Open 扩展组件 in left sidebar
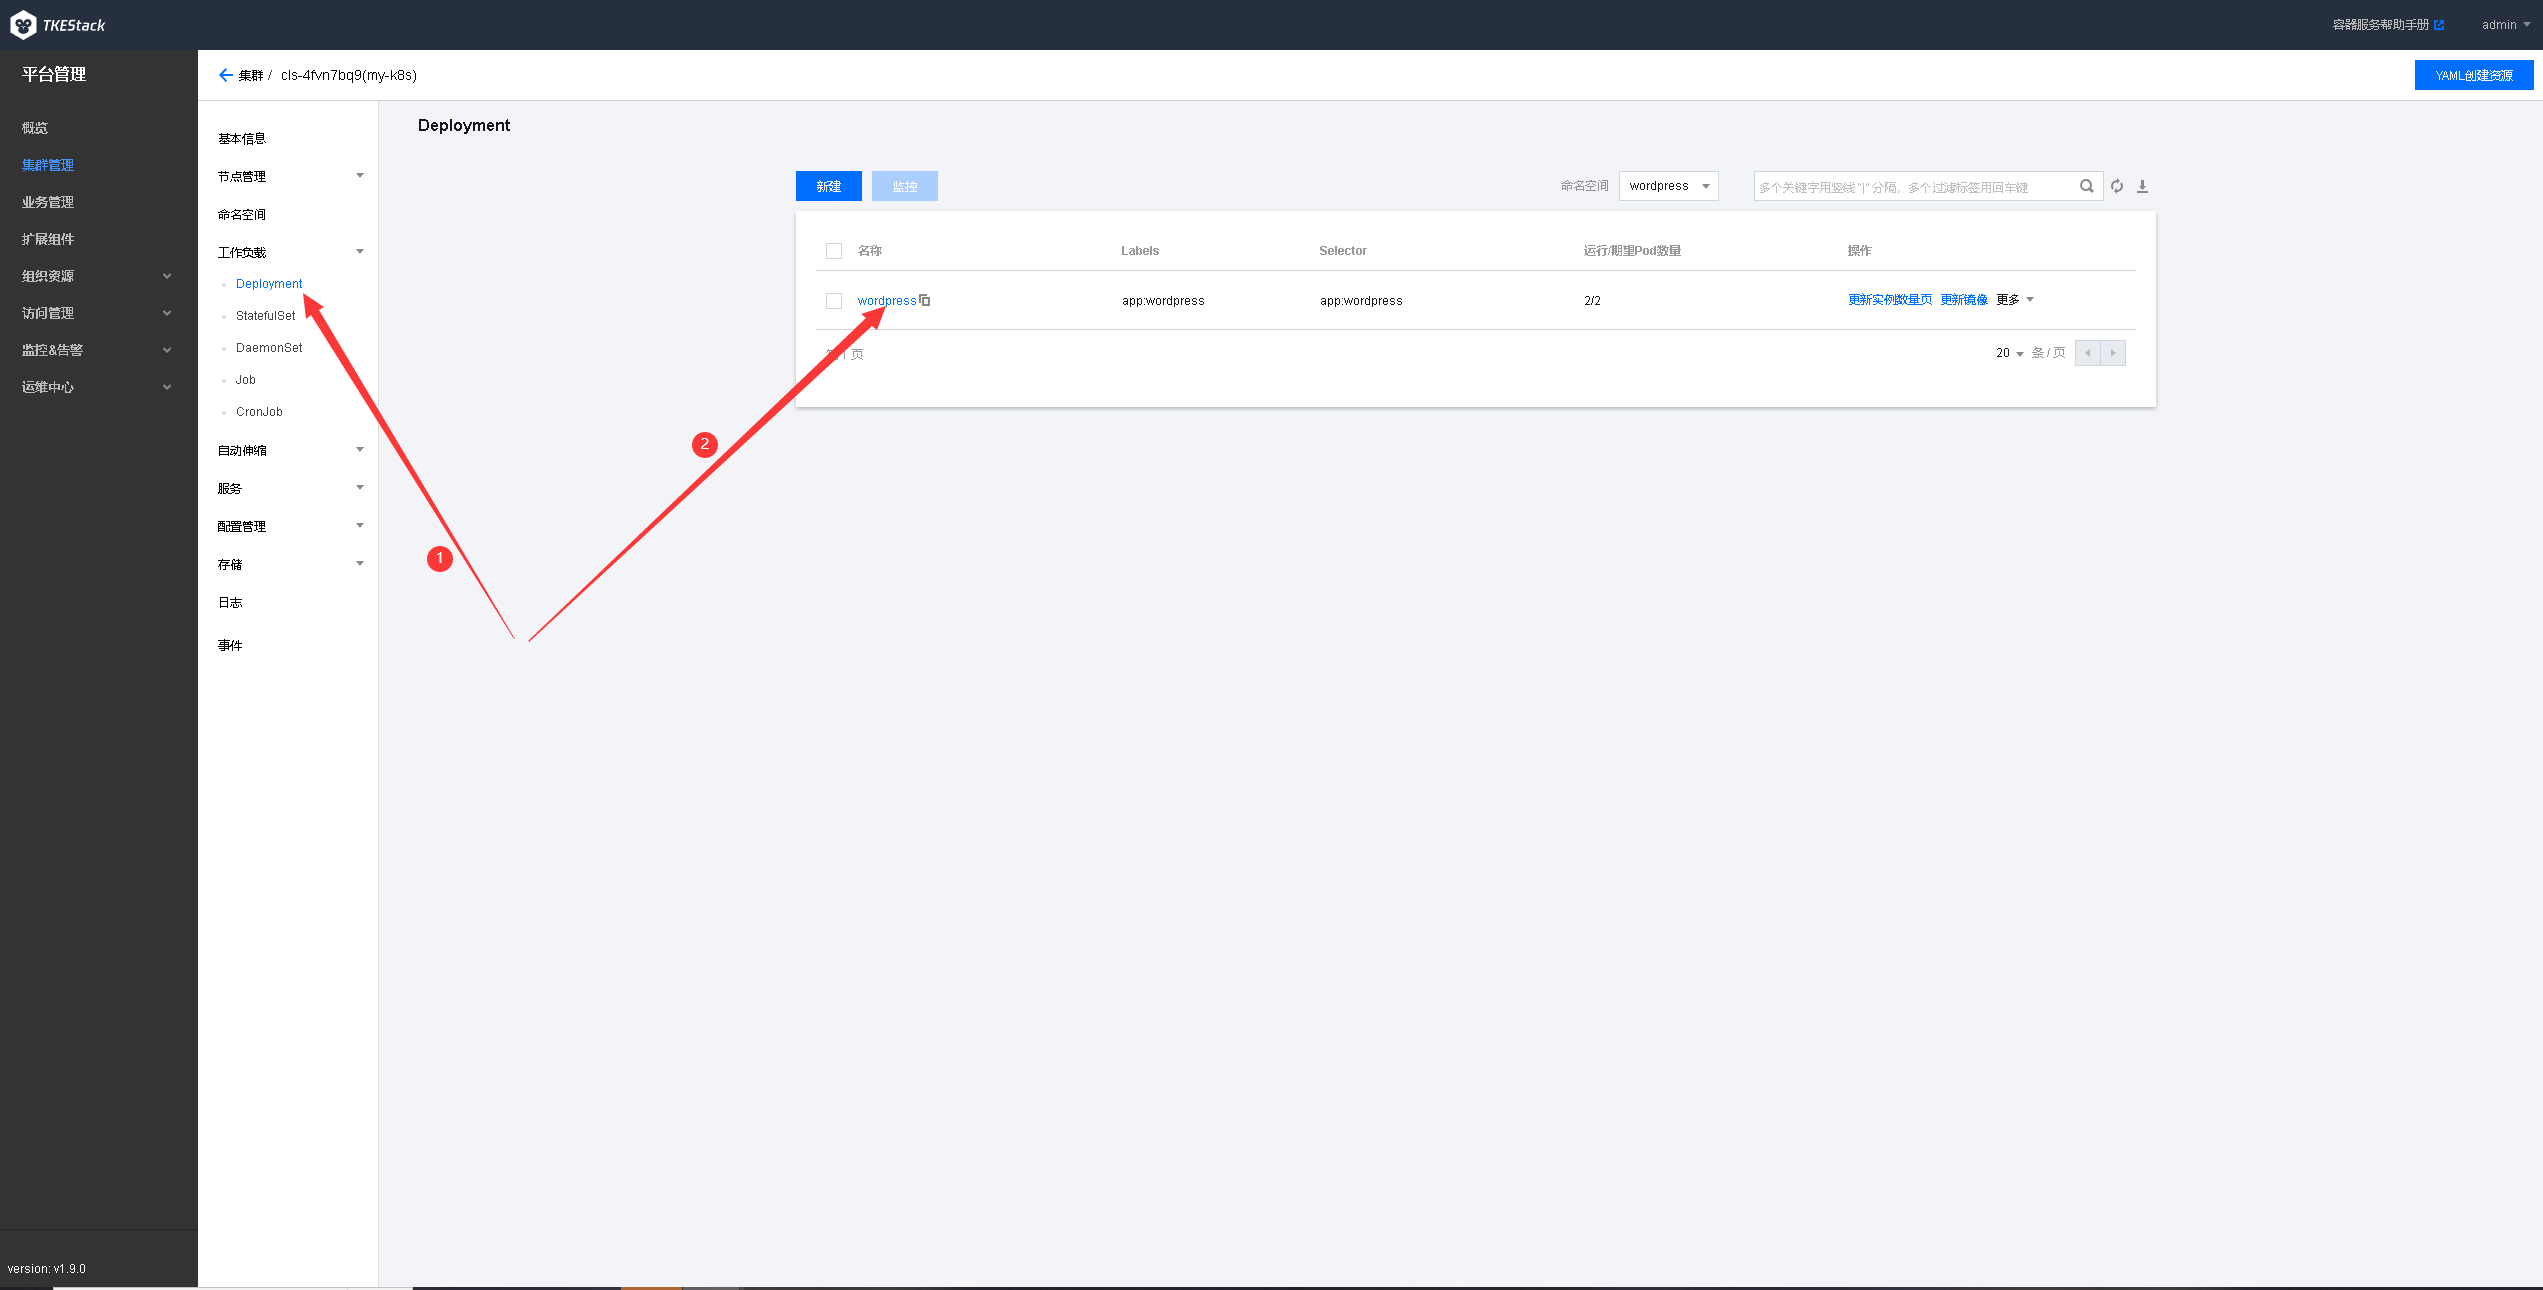The image size is (2543, 1290). coord(48,239)
